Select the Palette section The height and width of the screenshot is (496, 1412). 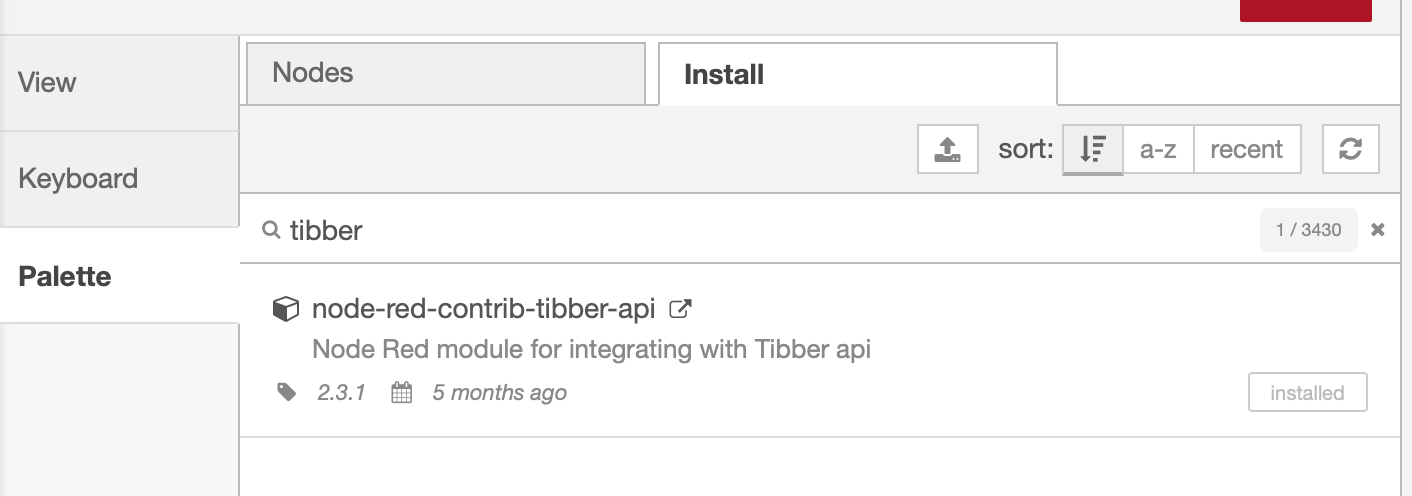119,276
